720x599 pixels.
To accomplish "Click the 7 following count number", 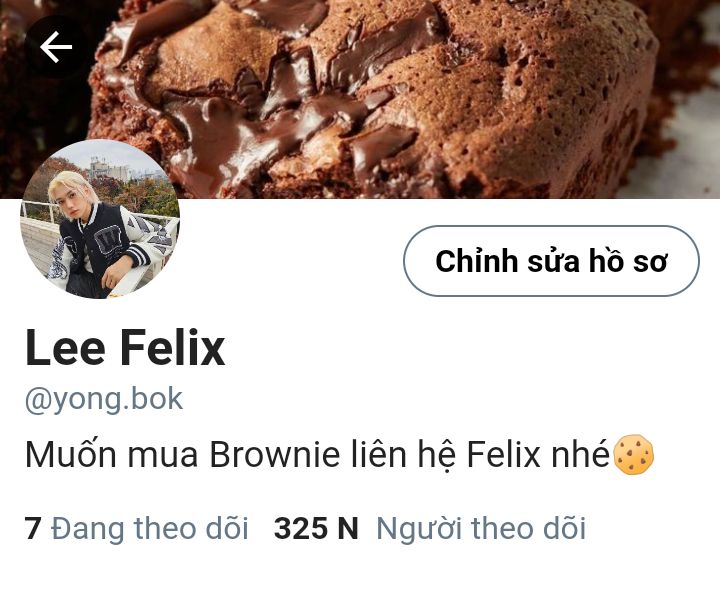I will pyautogui.click(x=33, y=528).
